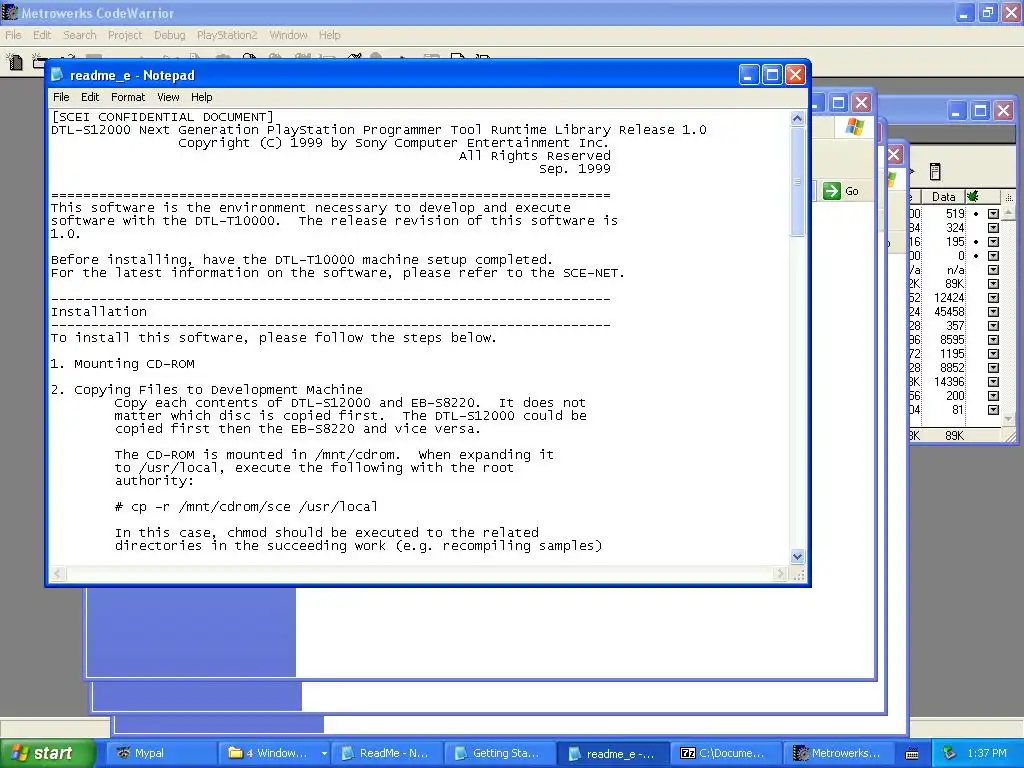Click the Go label in the browser window
This screenshot has height=768, width=1024.
coord(852,191)
